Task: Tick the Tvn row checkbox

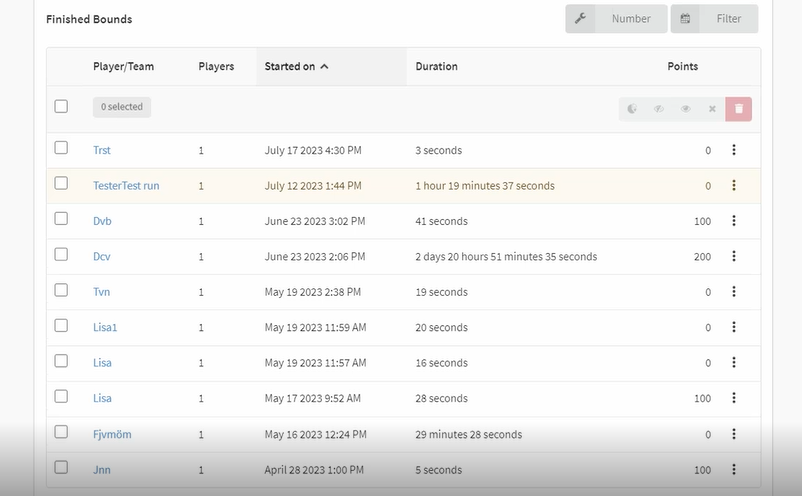Action: [x=61, y=290]
